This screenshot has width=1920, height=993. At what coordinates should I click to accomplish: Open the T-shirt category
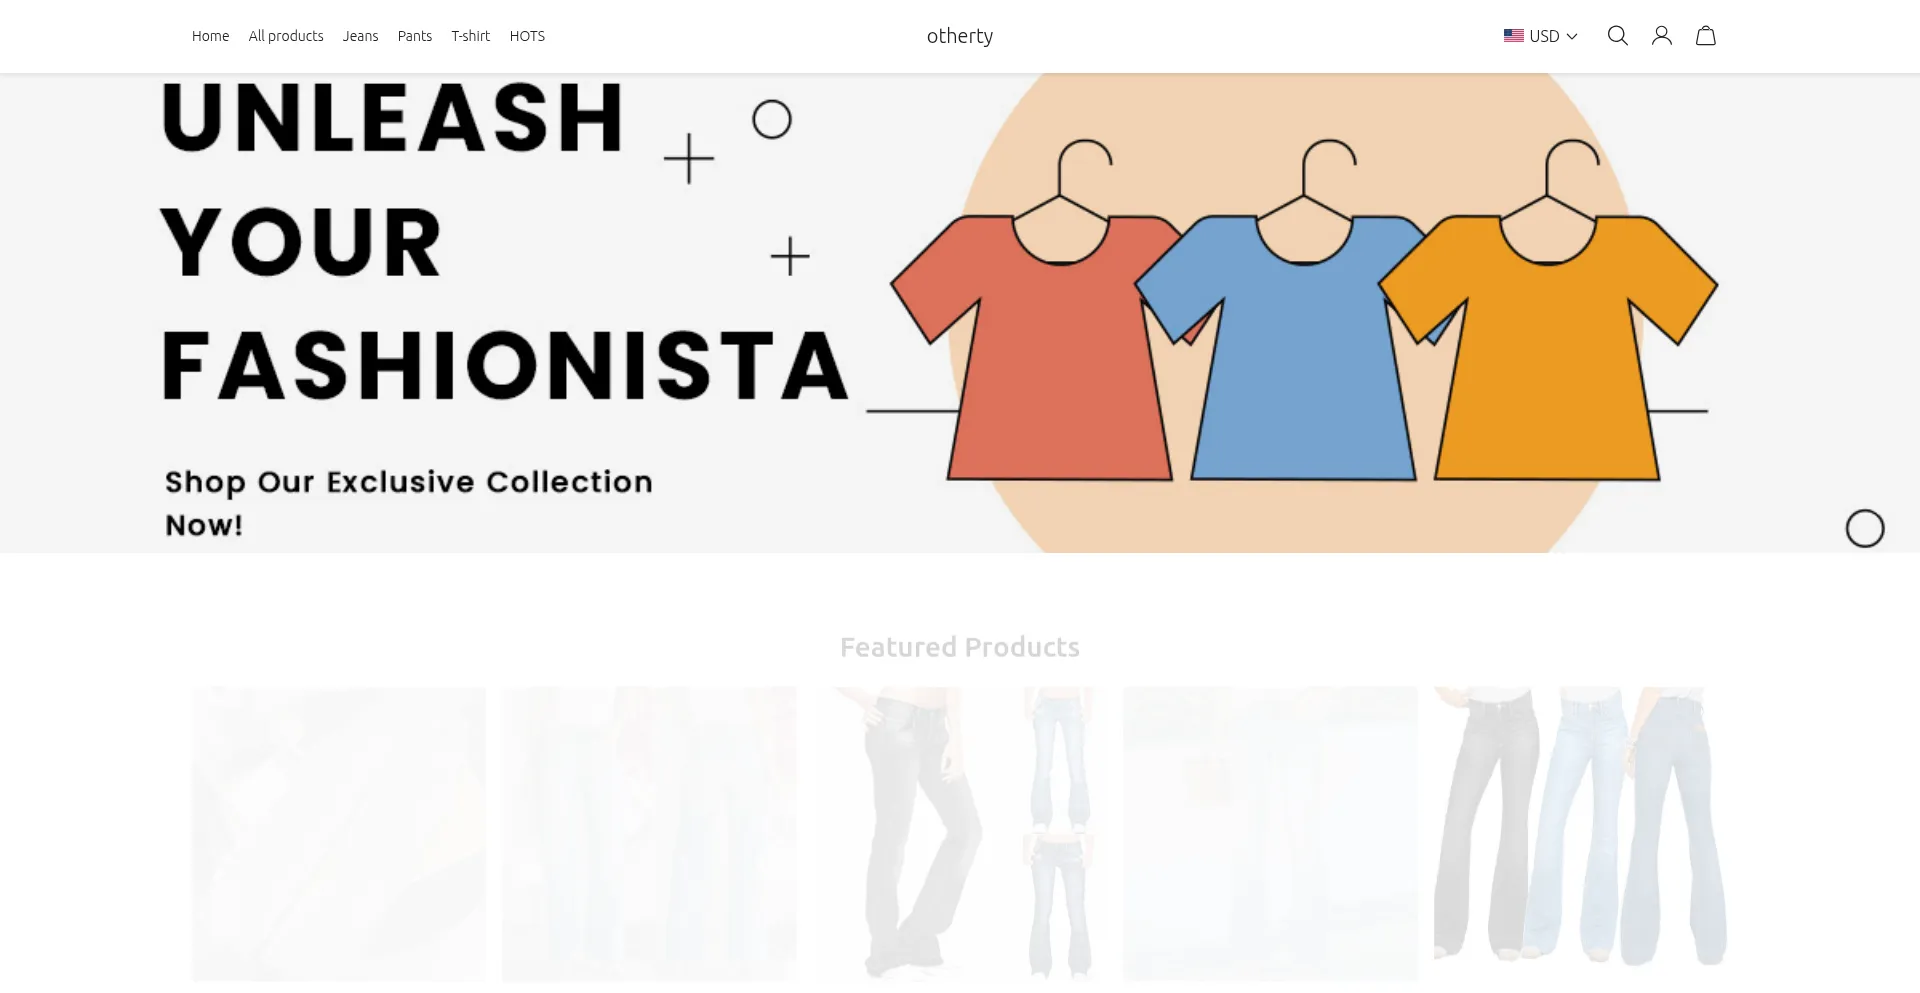[x=470, y=36]
